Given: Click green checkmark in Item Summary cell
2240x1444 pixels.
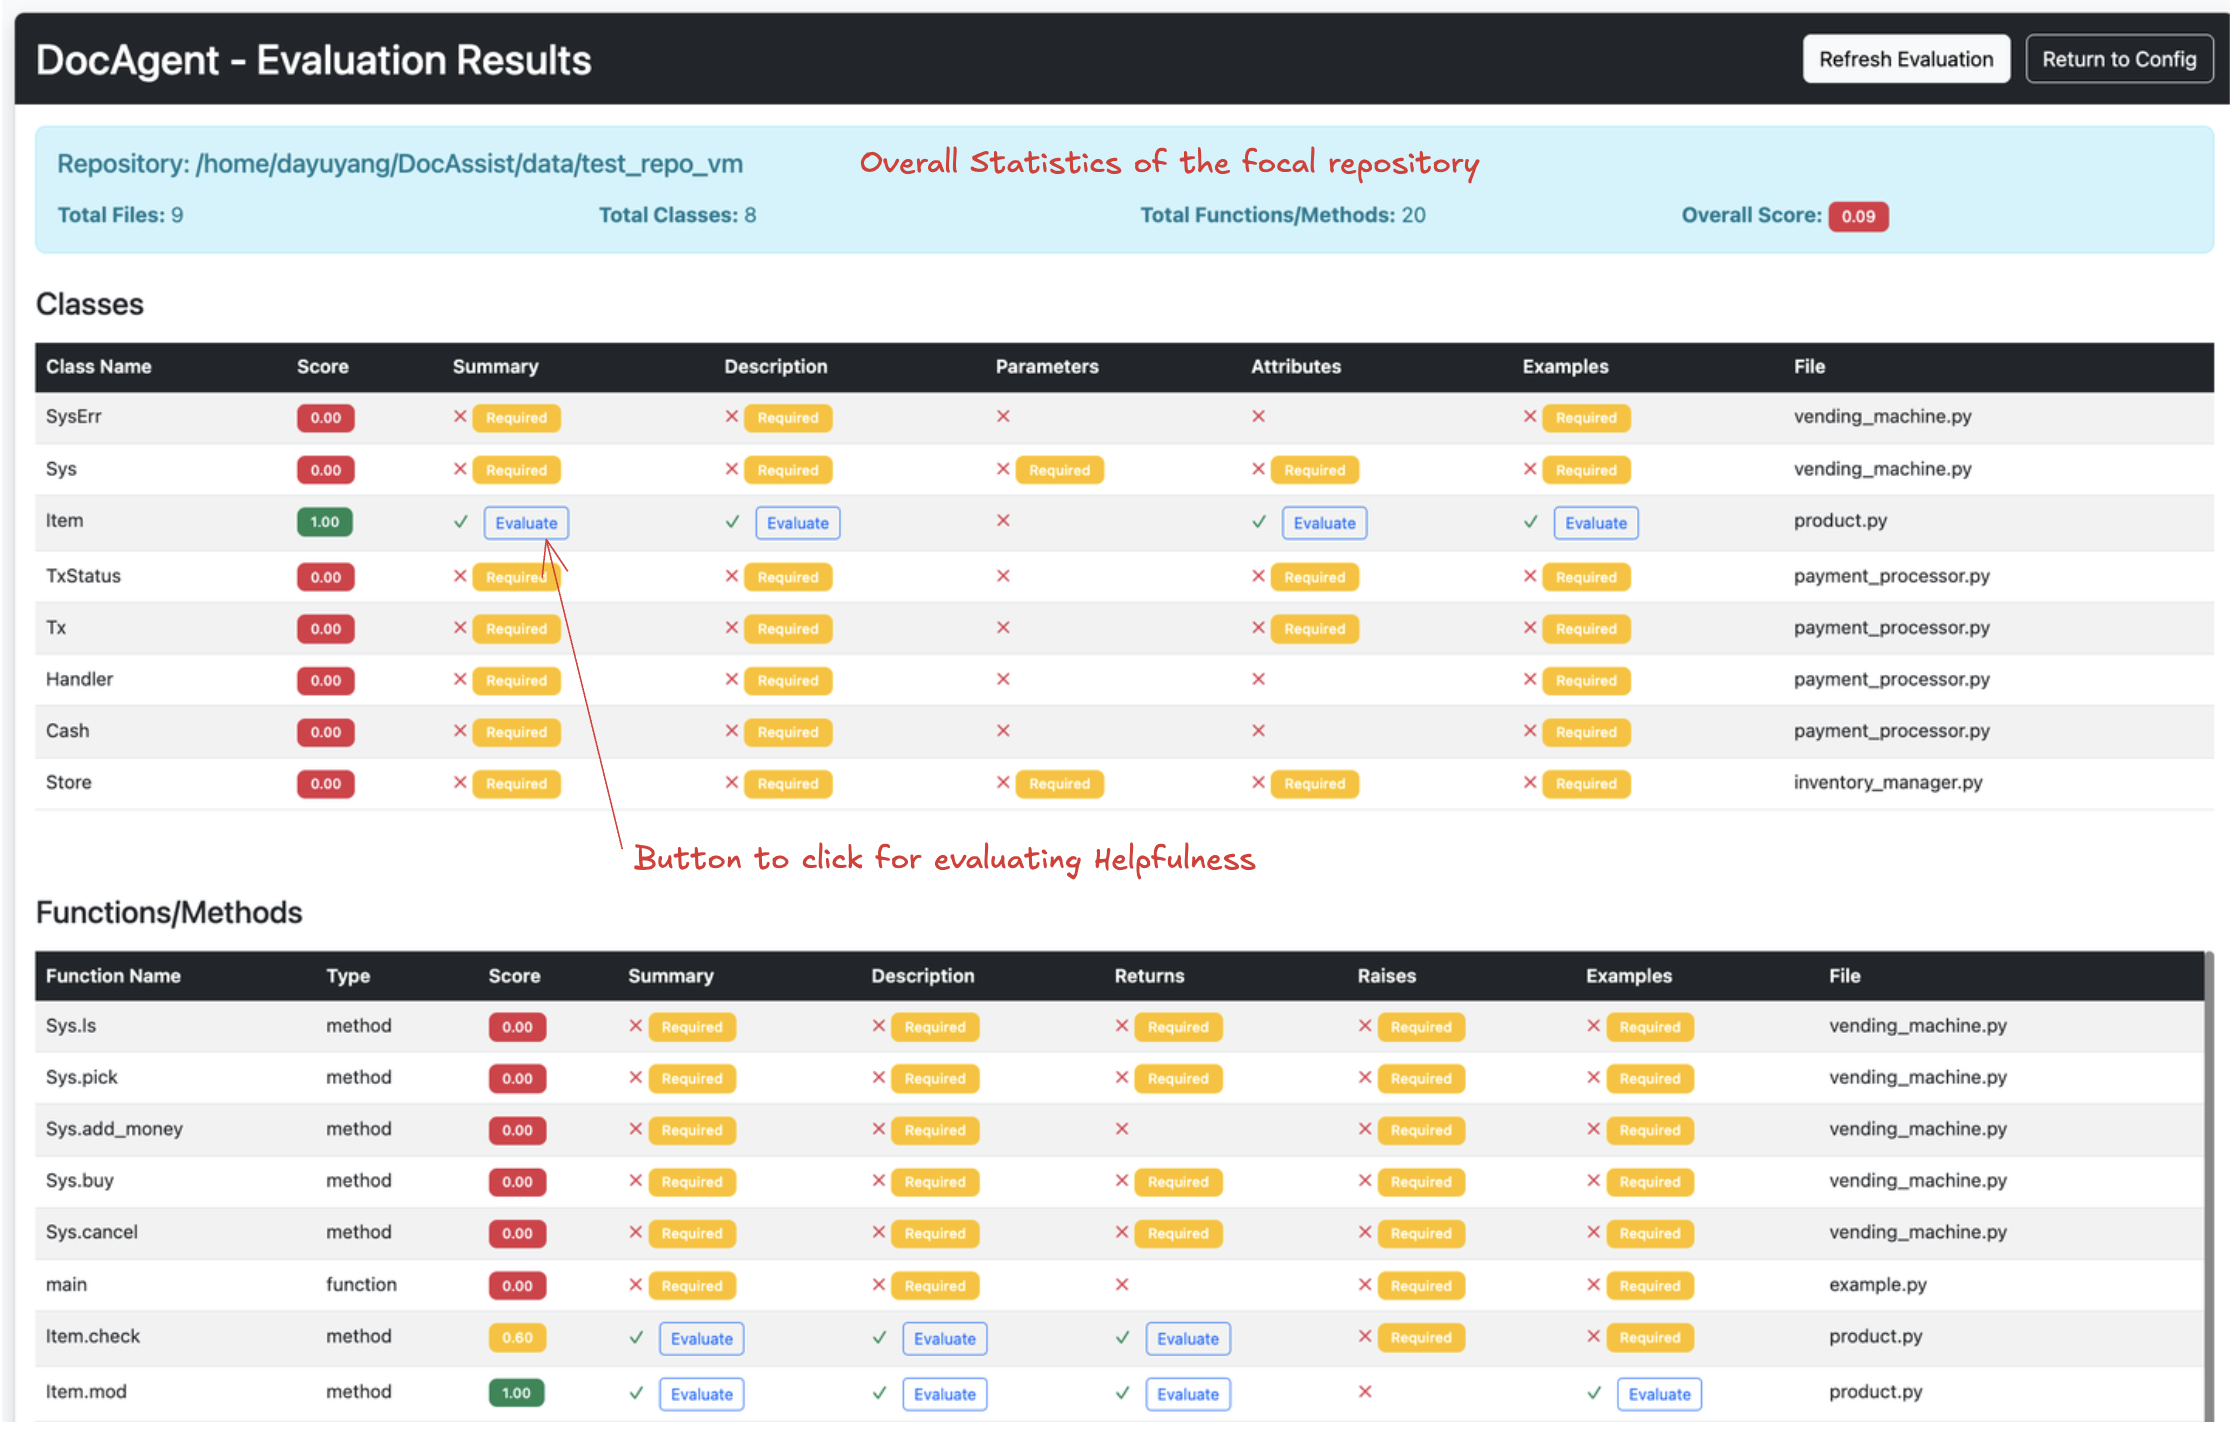Looking at the screenshot, I should pos(461,522).
